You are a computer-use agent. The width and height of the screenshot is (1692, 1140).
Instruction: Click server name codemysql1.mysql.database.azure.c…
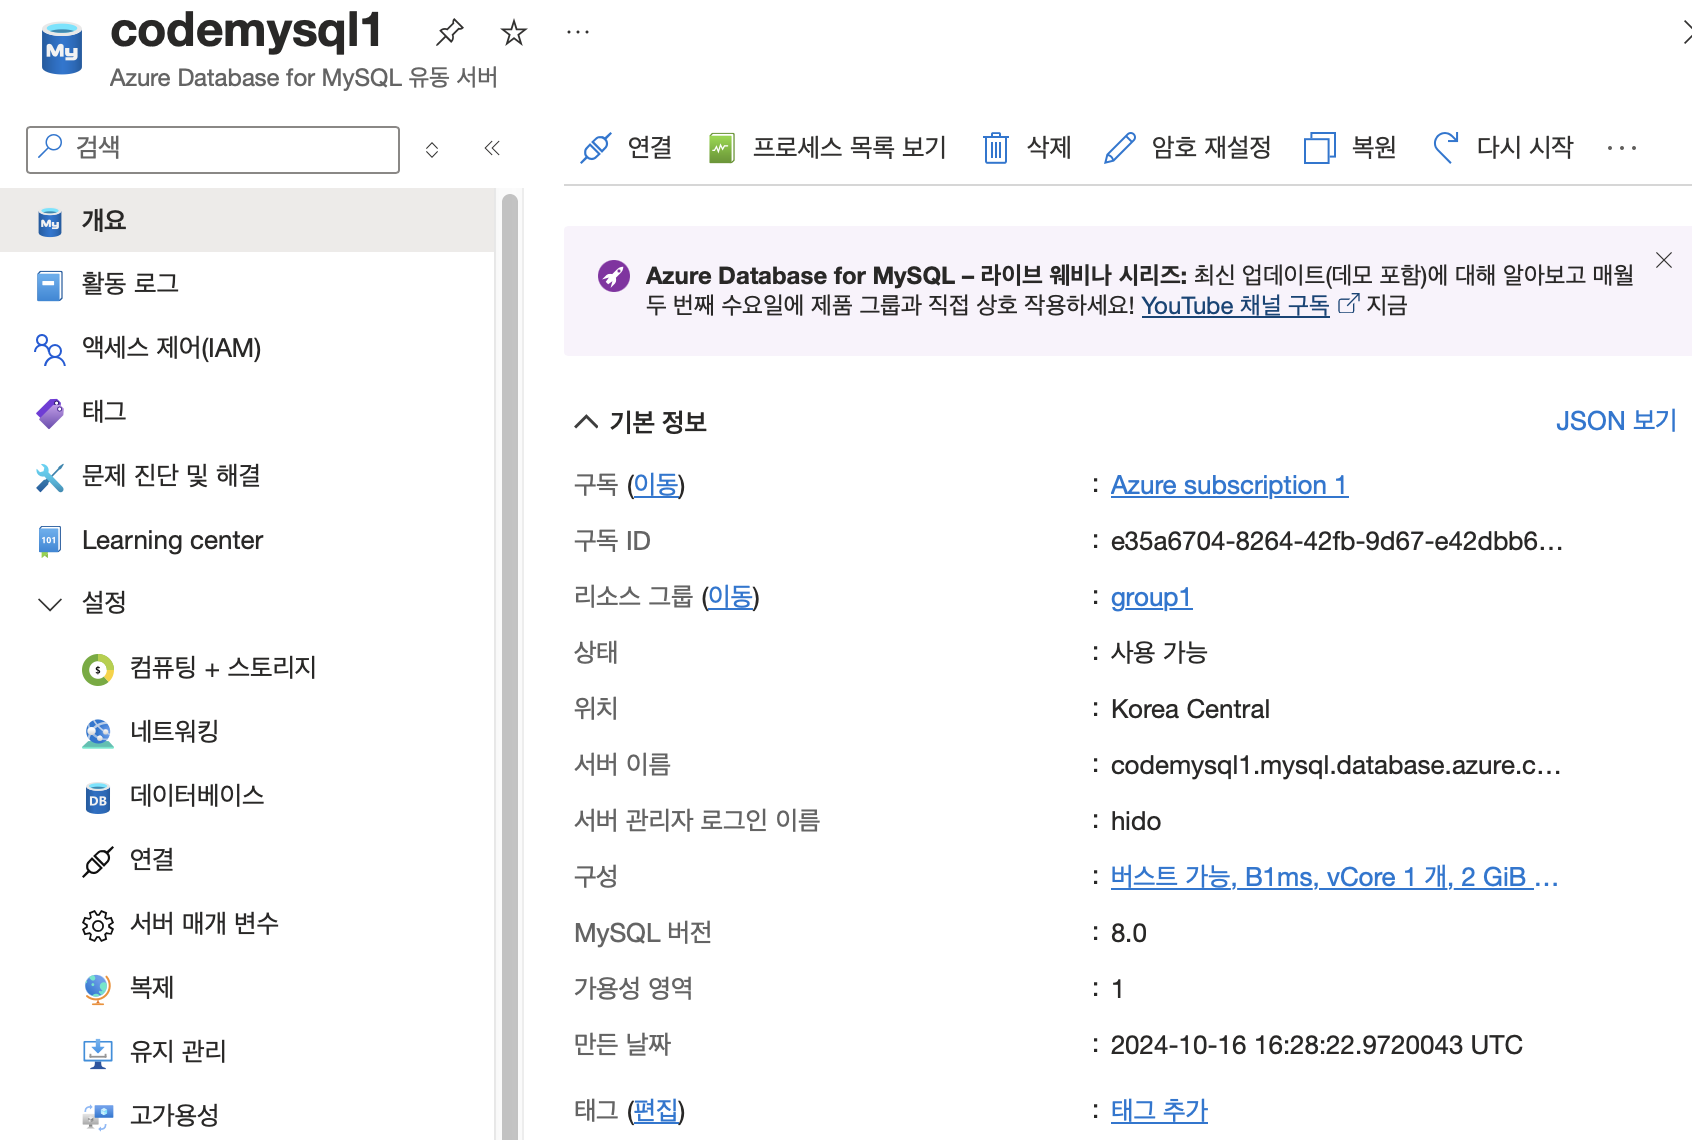(1335, 765)
